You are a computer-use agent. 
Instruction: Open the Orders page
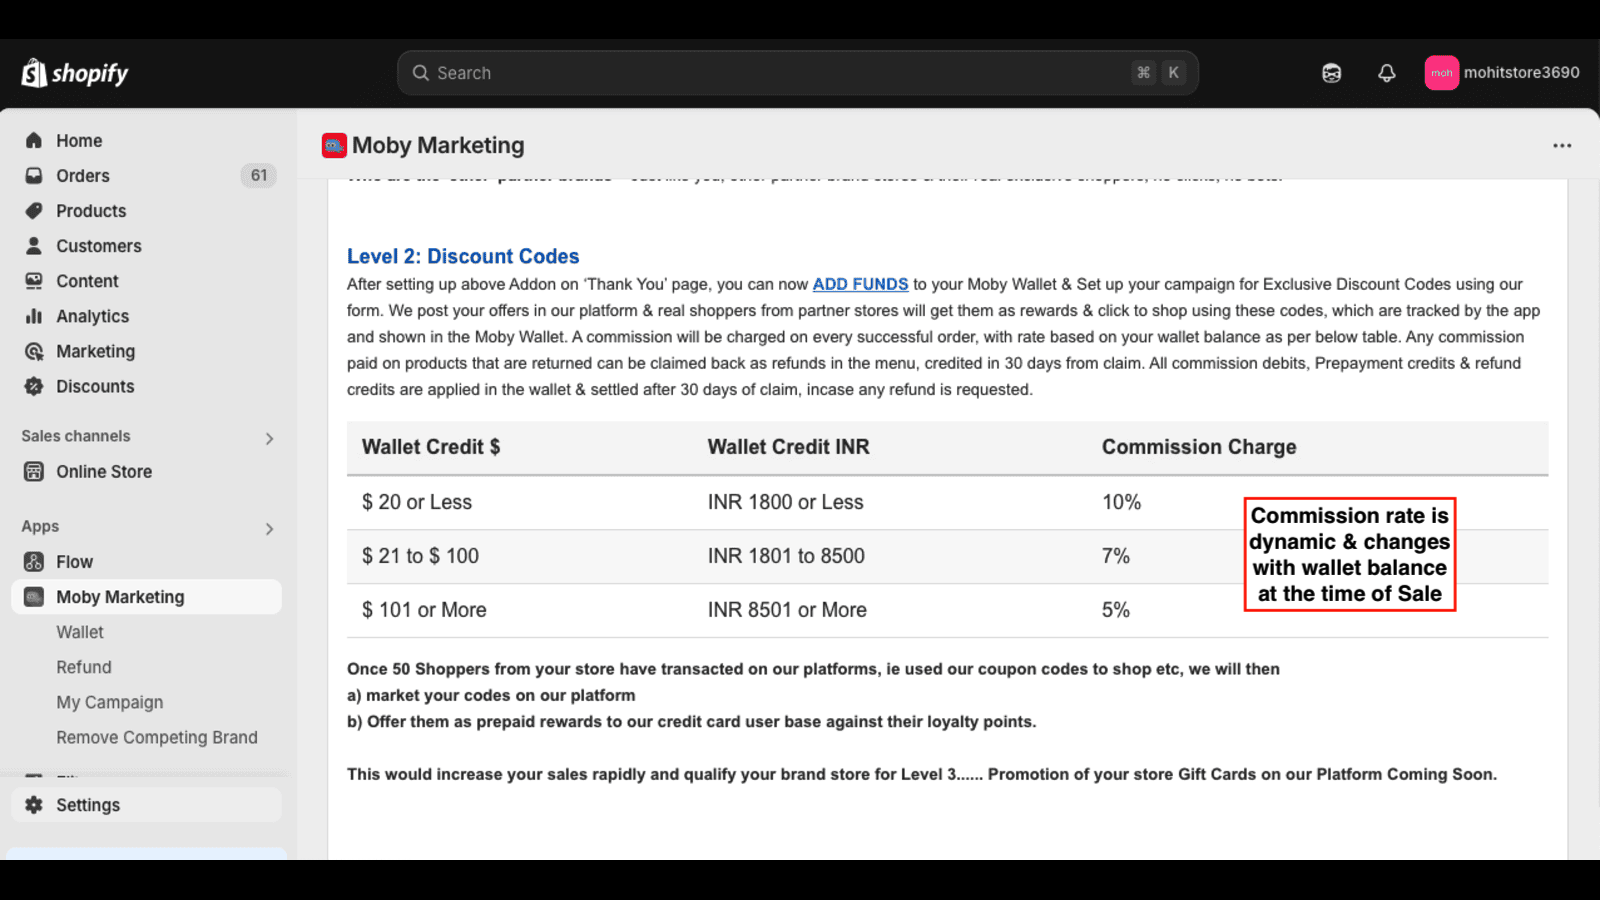(x=83, y=176)
